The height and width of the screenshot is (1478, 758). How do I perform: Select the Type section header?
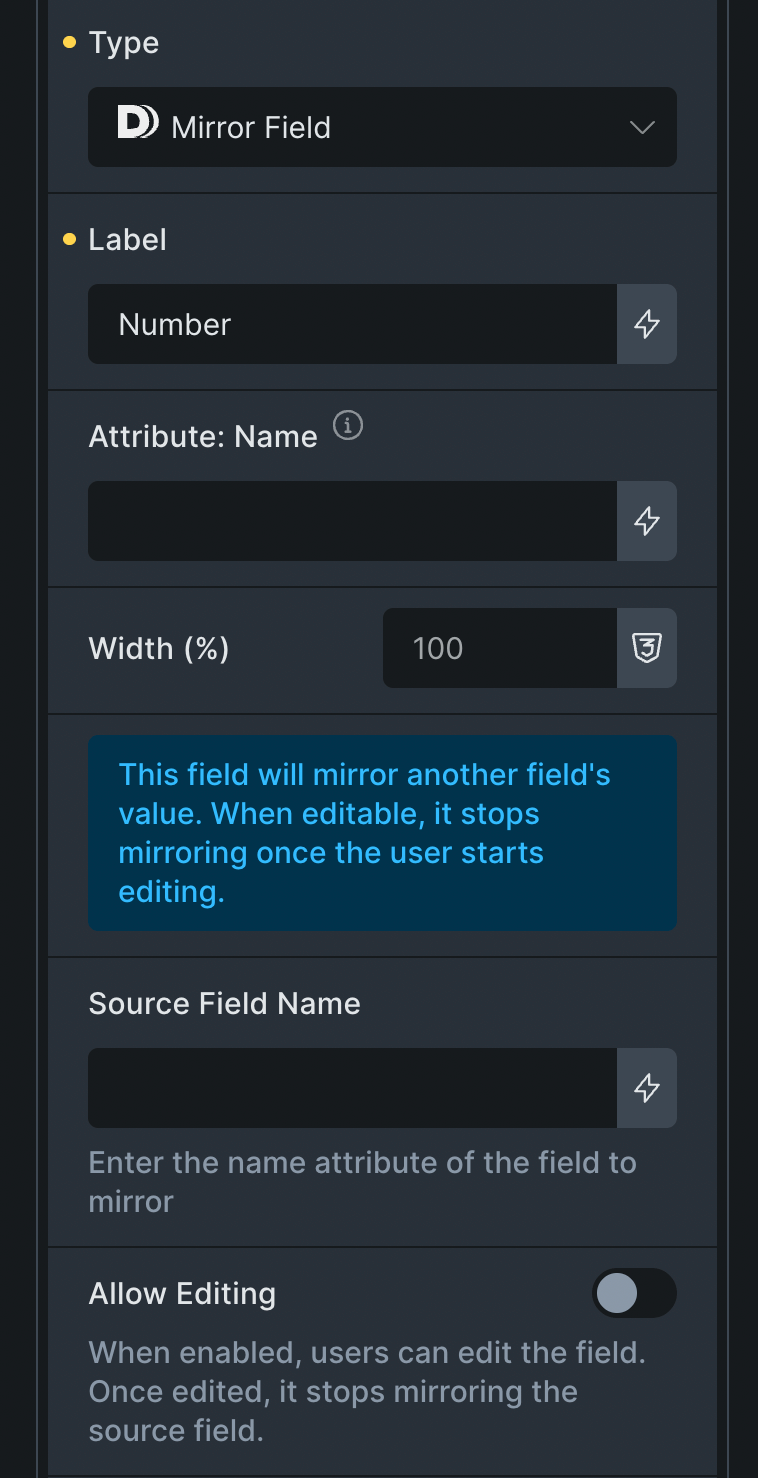(123, 43)
